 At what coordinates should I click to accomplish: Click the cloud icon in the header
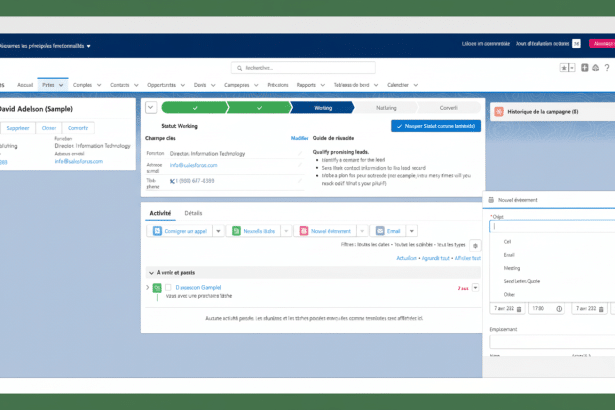[x=595, y=68]
